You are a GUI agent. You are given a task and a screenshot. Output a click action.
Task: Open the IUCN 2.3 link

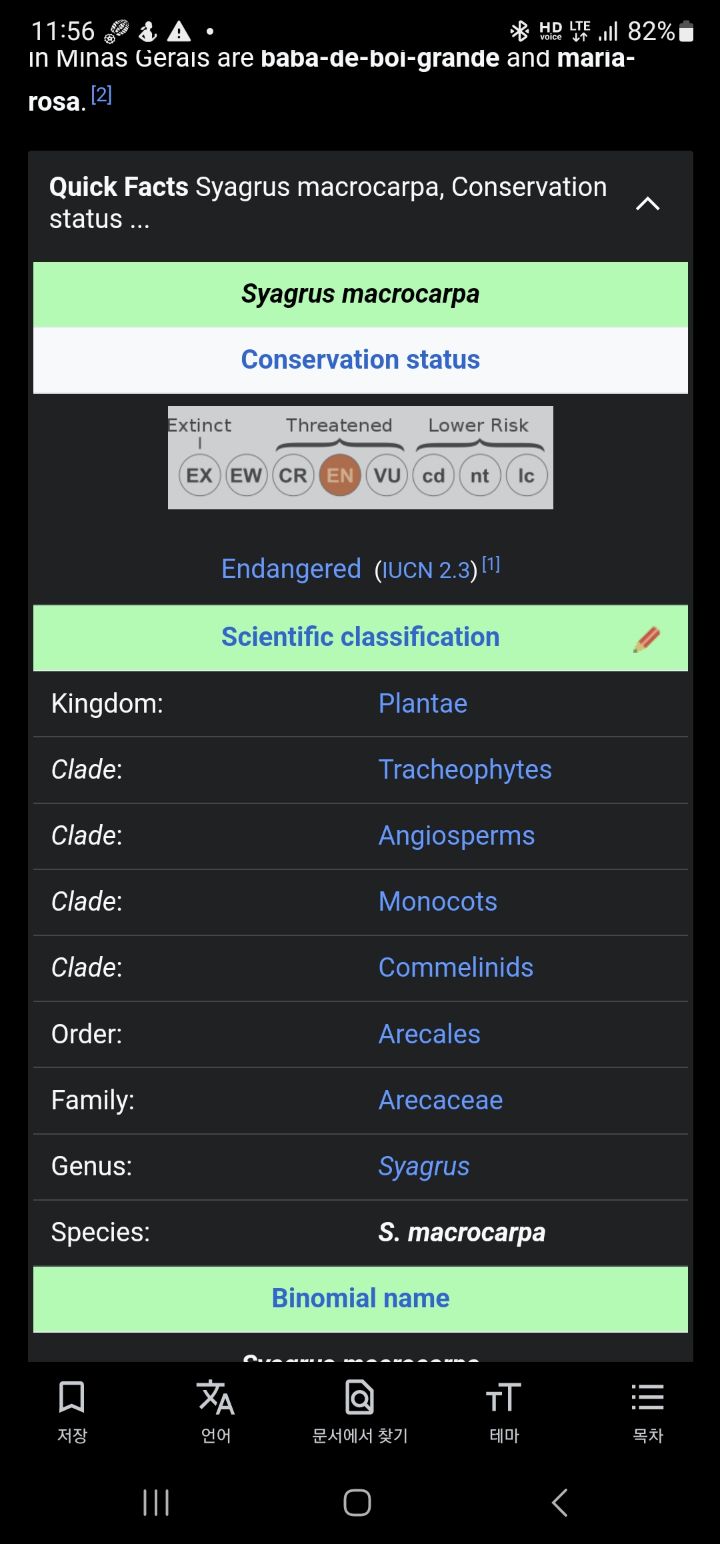426,571
